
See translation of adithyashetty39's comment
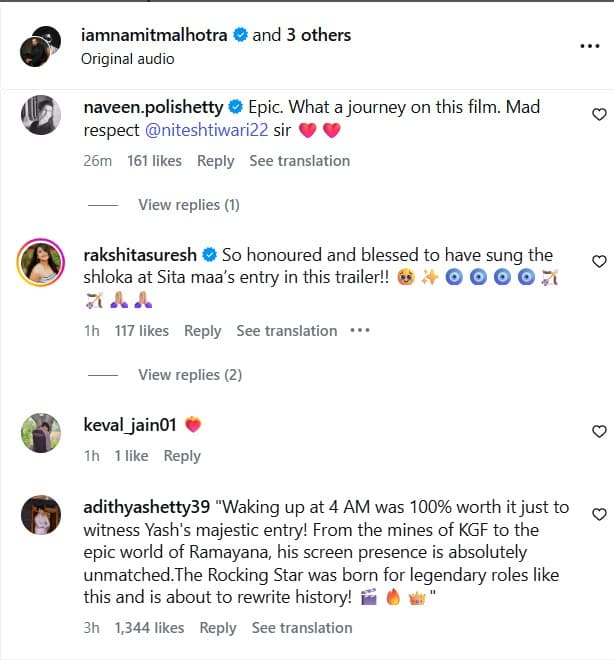302,628
